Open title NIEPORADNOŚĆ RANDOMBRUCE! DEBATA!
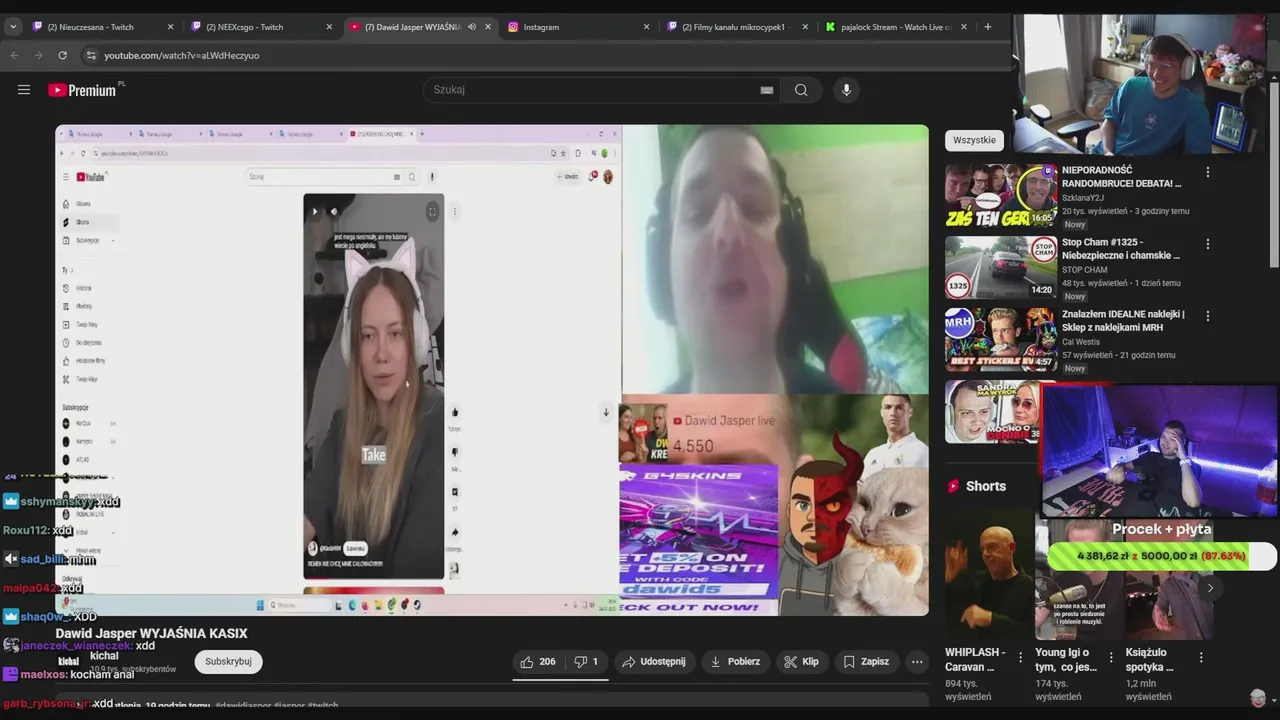 (x=1122, y=177)
